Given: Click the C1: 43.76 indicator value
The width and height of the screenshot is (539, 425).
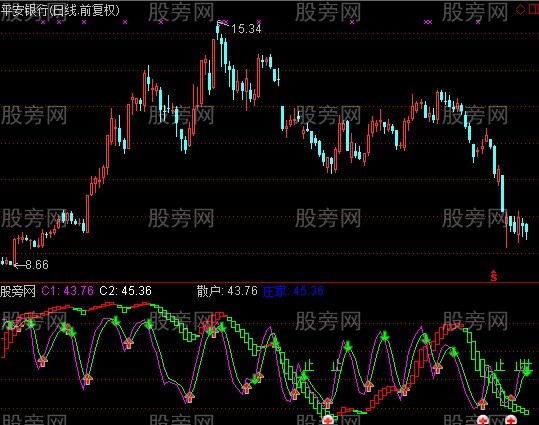Looking at the screenshot, I should (x=67, y=291).
